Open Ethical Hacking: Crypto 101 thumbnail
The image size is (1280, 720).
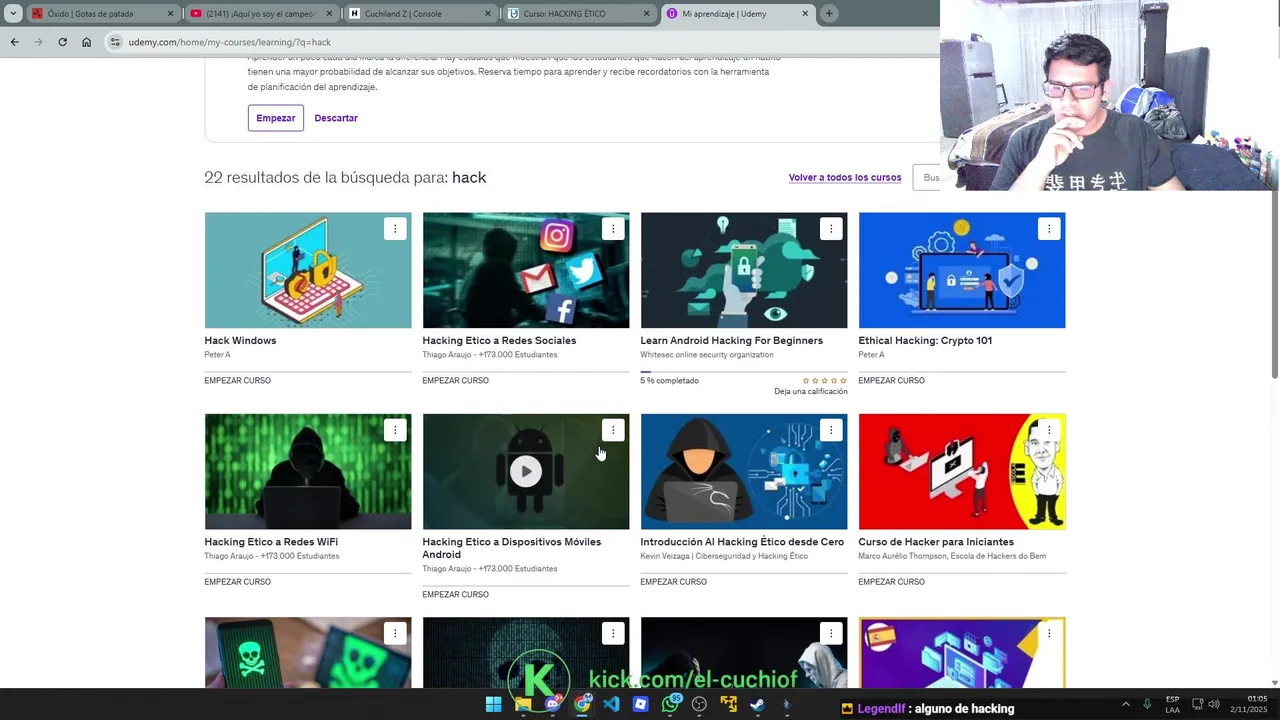click(x=962, y=270)
